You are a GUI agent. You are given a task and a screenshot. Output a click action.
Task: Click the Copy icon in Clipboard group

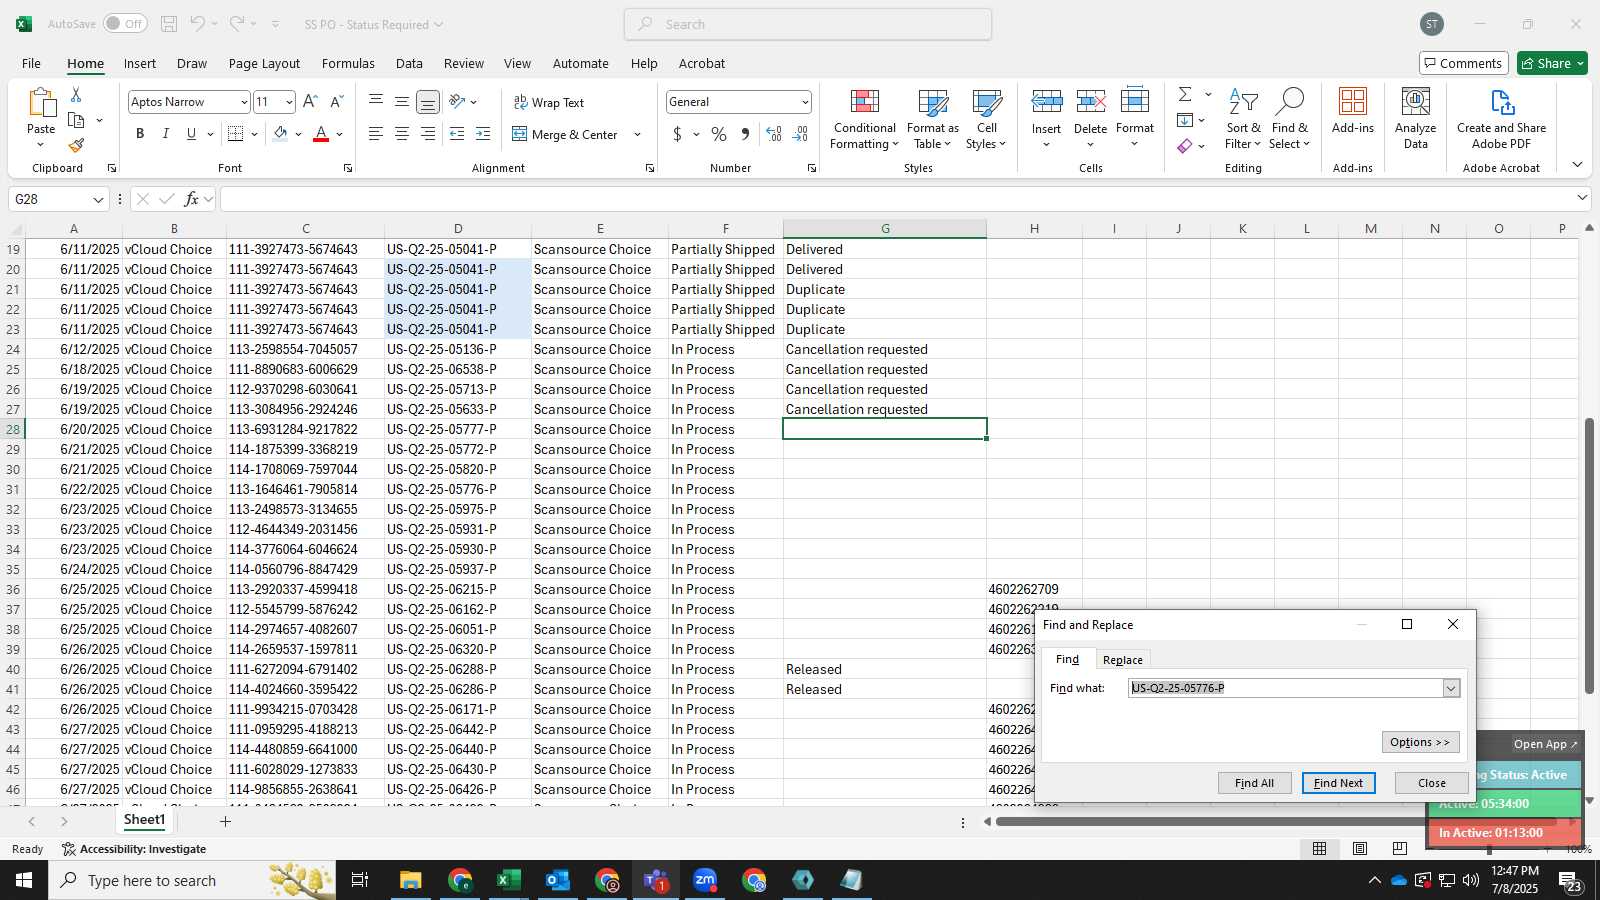(x=76, y=120)
